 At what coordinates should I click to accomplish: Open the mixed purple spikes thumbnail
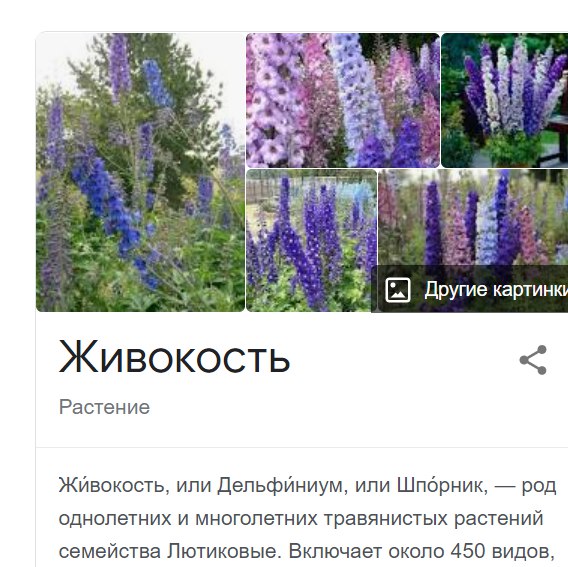tap(473, 217)
